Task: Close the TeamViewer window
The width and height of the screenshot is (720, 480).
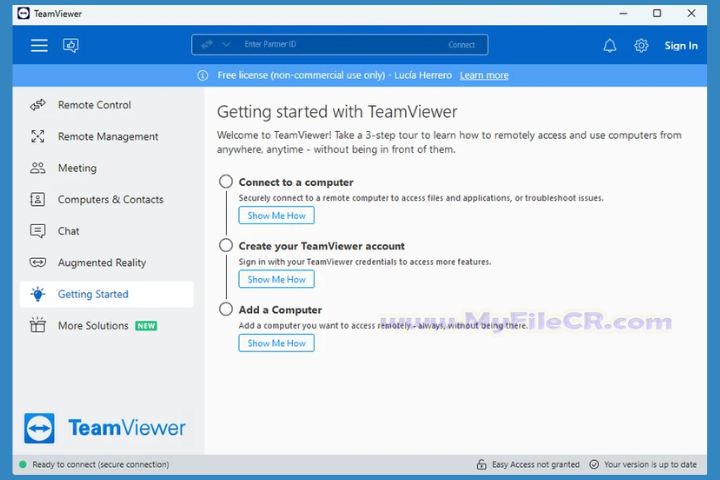Action: point(691,13)
